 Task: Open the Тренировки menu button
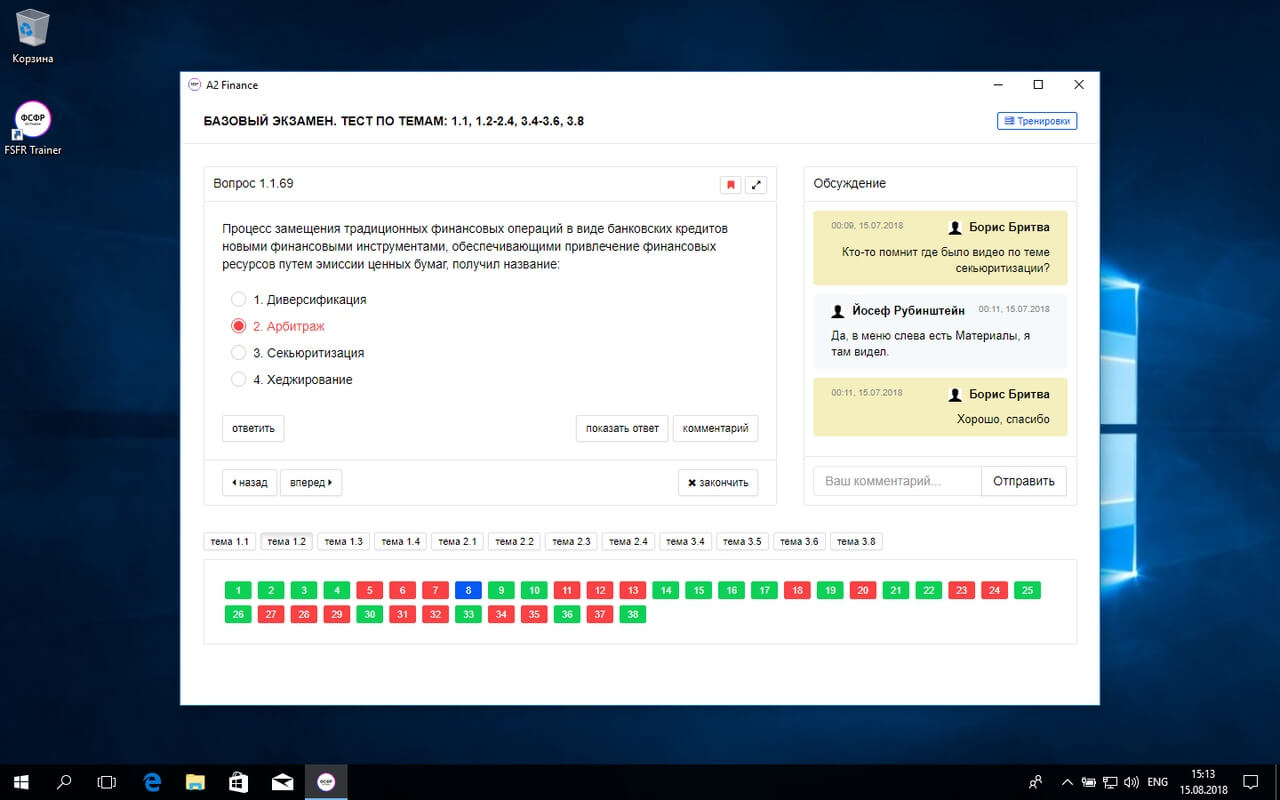(1037, 121)
